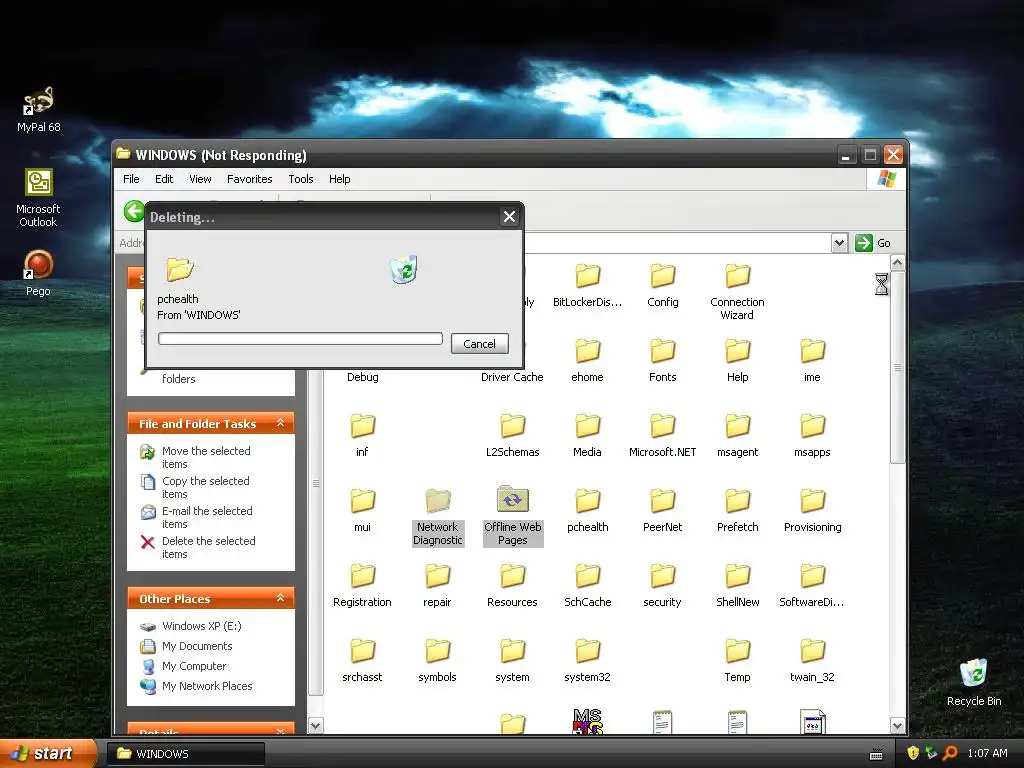Close the Deleting dialog
Screen dimensions: 1024x768
tap(509, 217)
